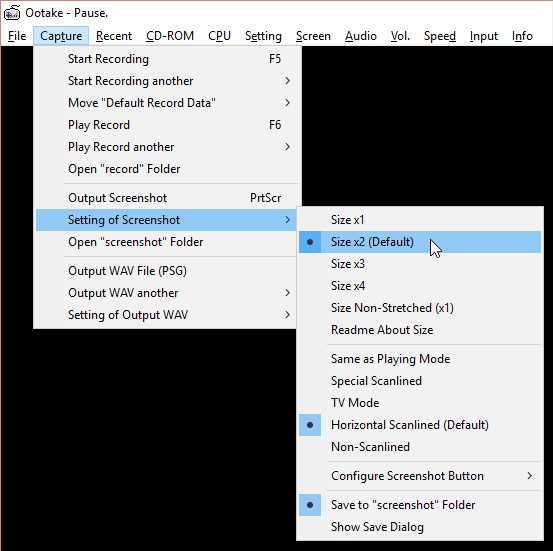This screenshot has width=553, height=551.
Task: Select Size x3 for screenshots
Action: point(420,264)
